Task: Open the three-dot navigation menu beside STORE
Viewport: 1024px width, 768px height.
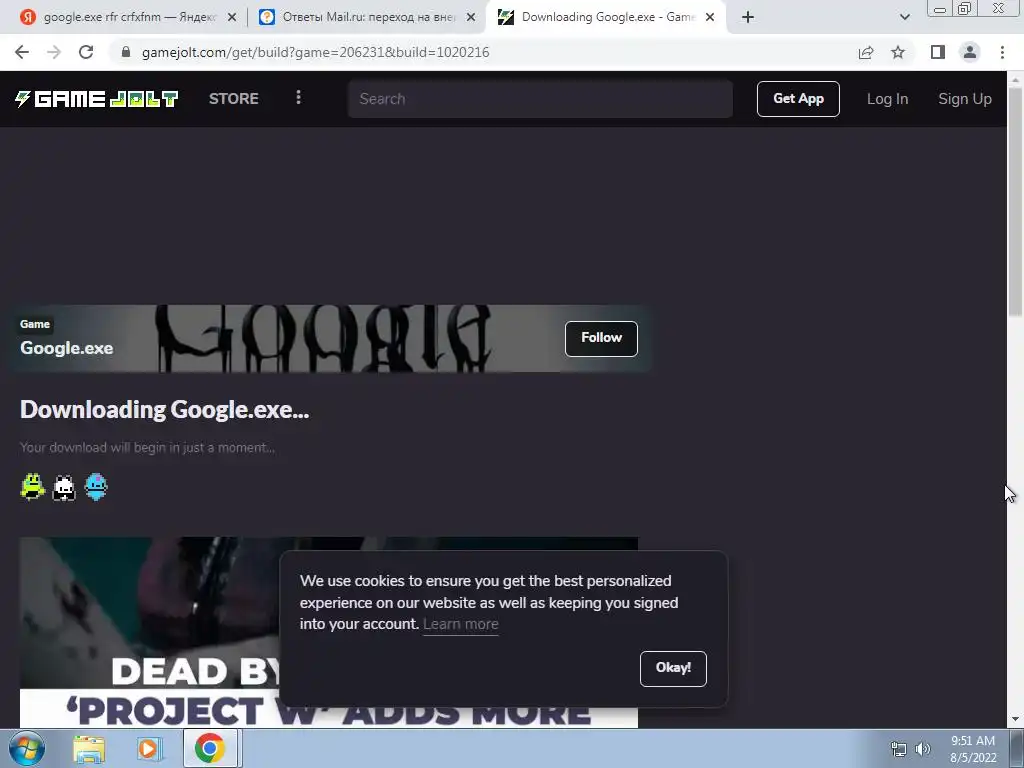Action: [298, 98]
